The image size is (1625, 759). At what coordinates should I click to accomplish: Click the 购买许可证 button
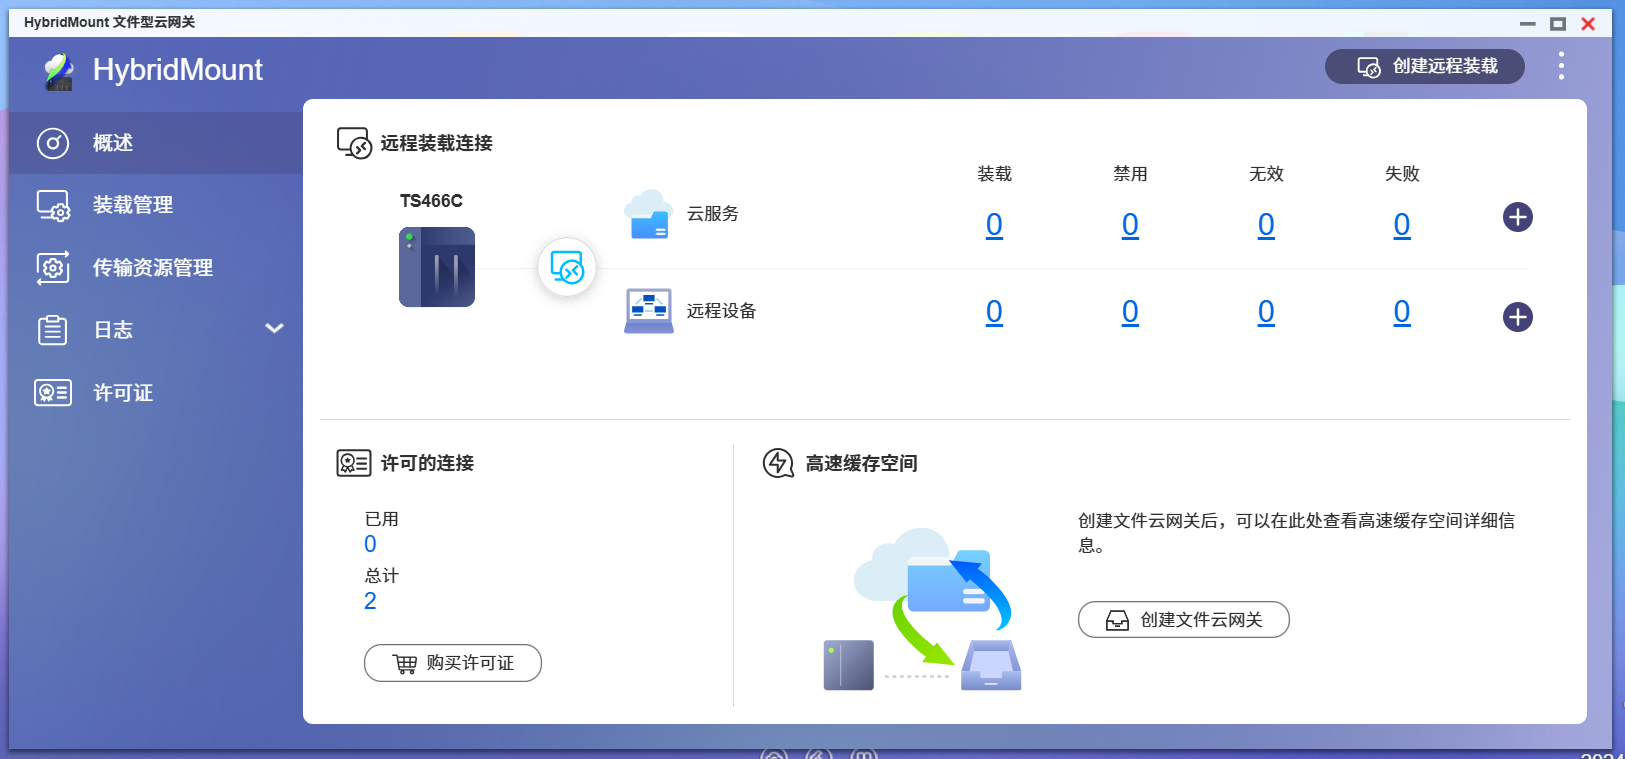click(453, 663)
